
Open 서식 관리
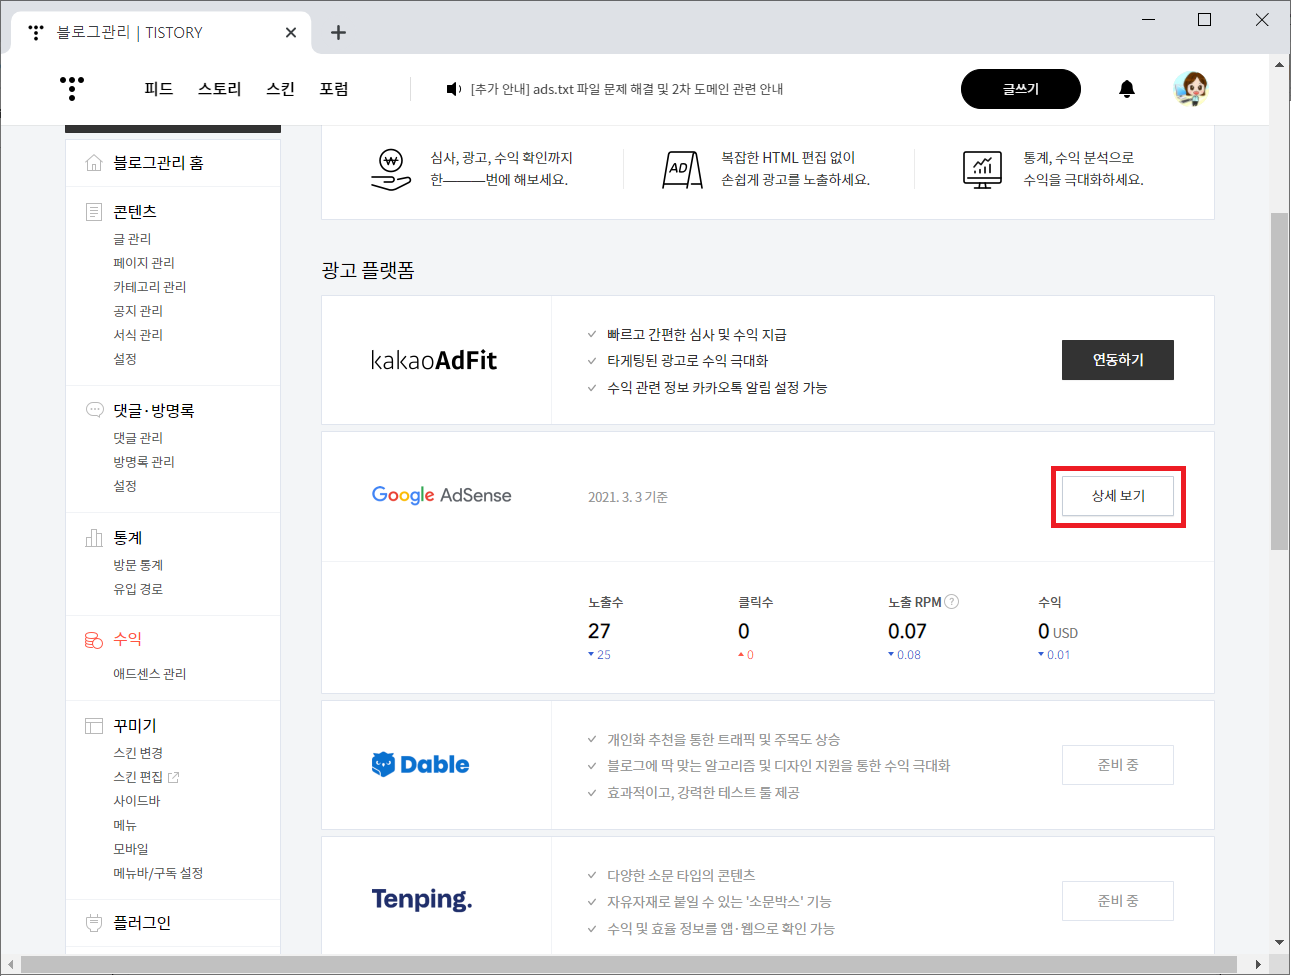(x=138, y=335)
